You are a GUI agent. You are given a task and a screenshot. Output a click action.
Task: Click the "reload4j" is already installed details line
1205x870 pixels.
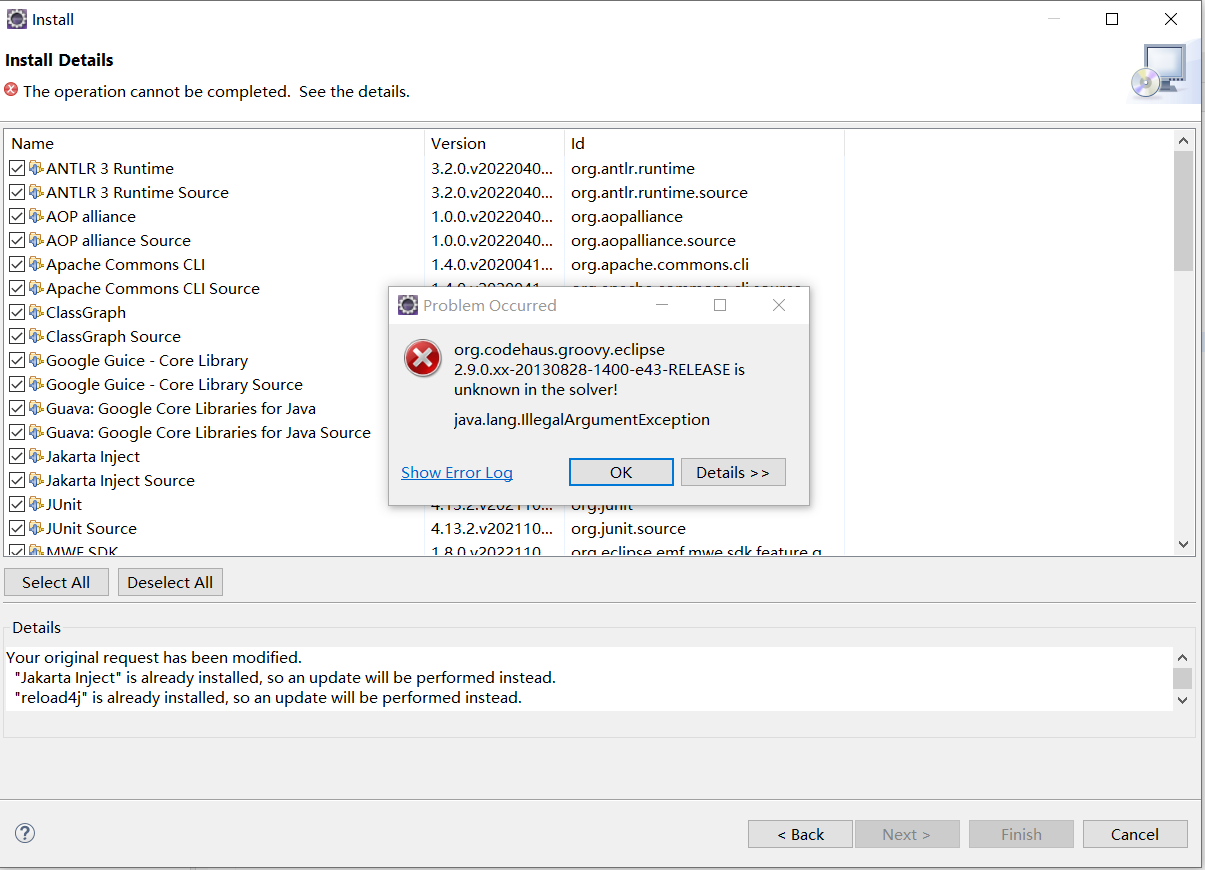tap(268, 698)
